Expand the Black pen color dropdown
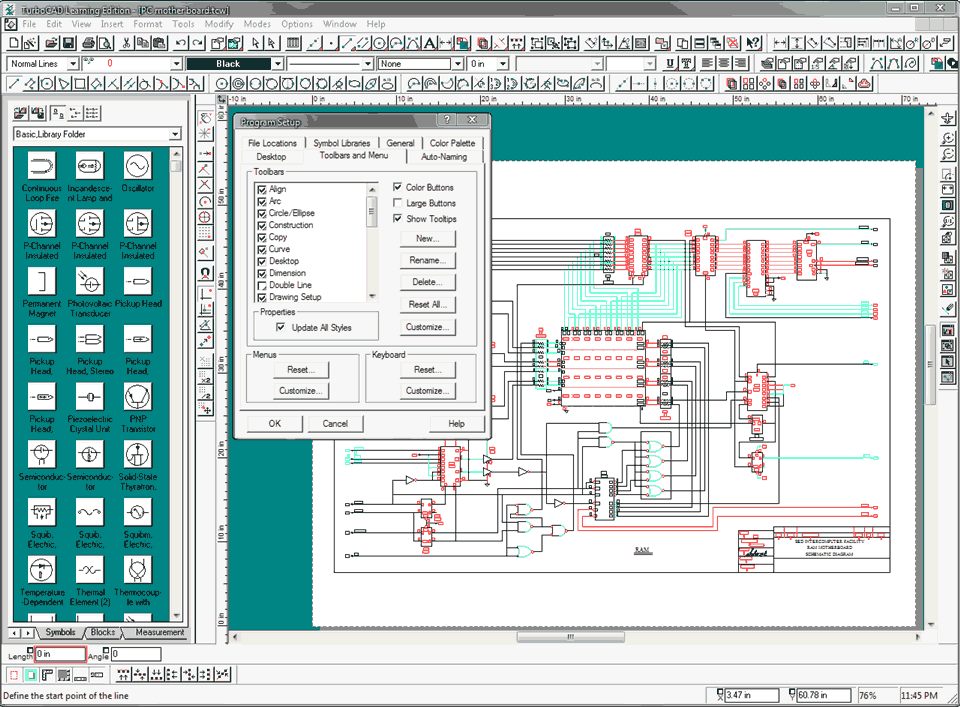The width and height of the screenshot is (960, 707). pos(278,64)
